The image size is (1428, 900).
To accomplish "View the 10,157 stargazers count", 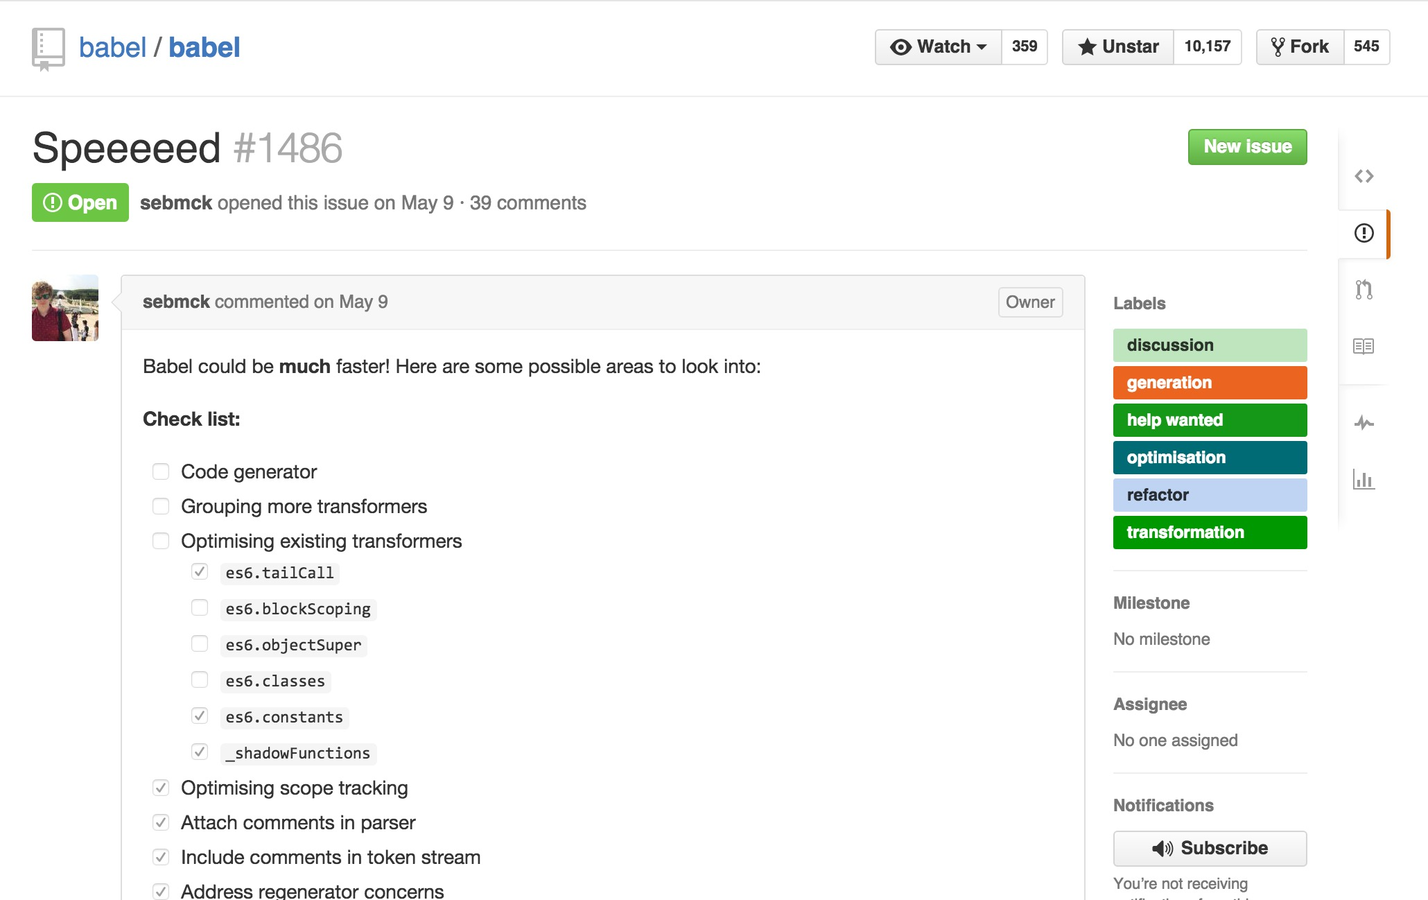I will click(1207, 47).
